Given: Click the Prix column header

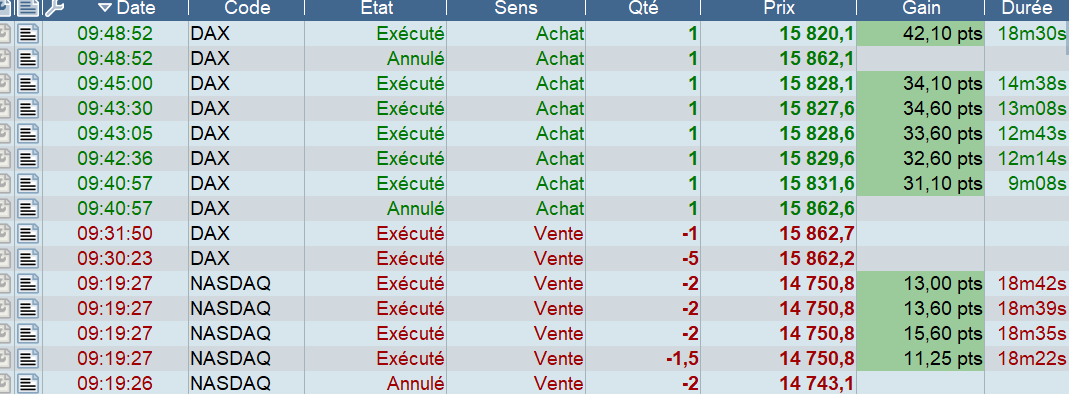Looking at the screenshot, I should [x=779, y=8].
